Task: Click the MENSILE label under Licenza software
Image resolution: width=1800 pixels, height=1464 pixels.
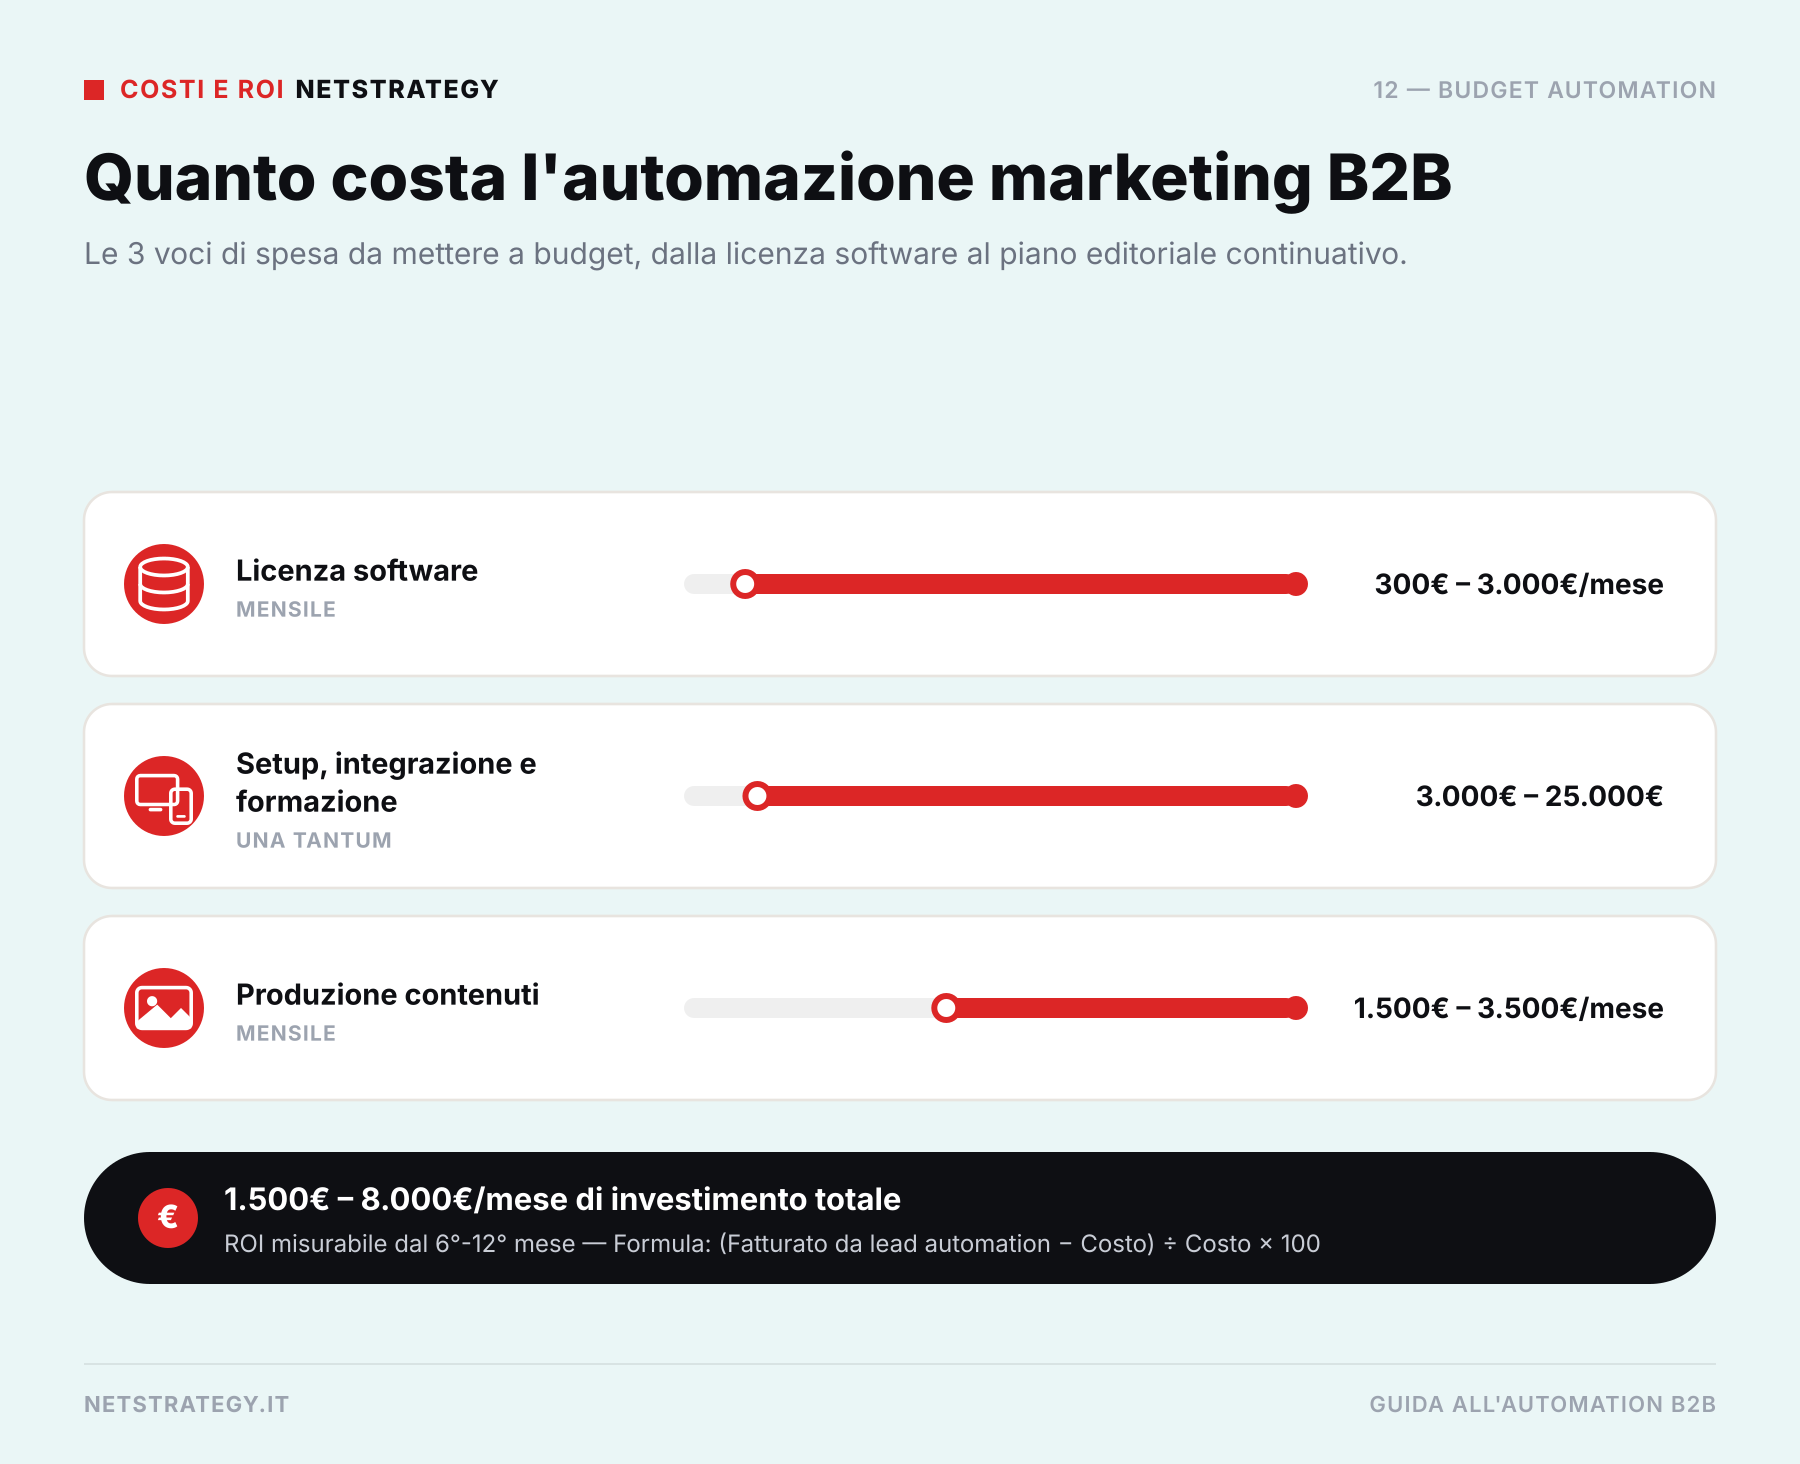Action: 286,609
